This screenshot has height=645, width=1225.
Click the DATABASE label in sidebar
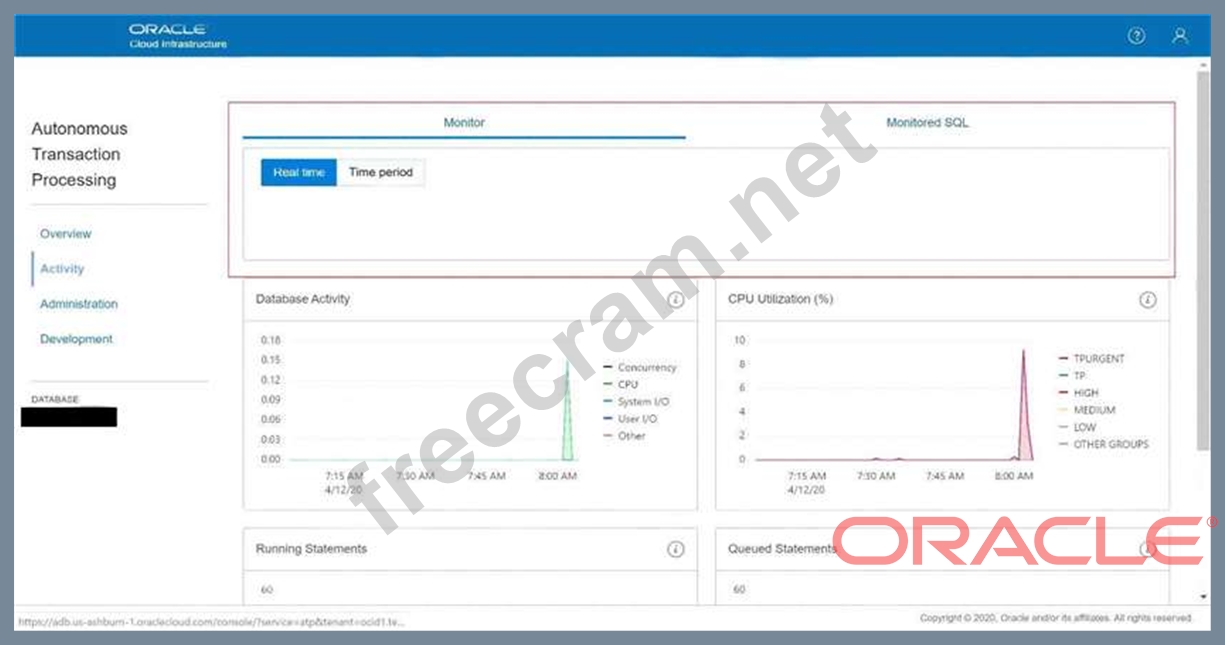tap(54, 399)
